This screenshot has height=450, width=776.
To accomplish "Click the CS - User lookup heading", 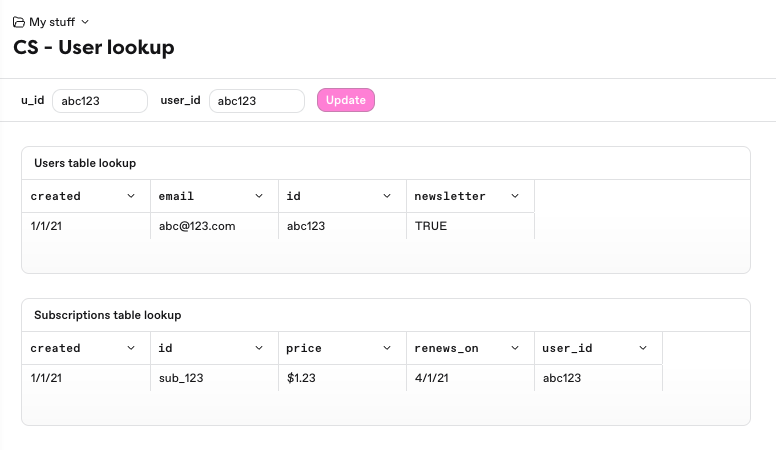I will tap(94, 48).
